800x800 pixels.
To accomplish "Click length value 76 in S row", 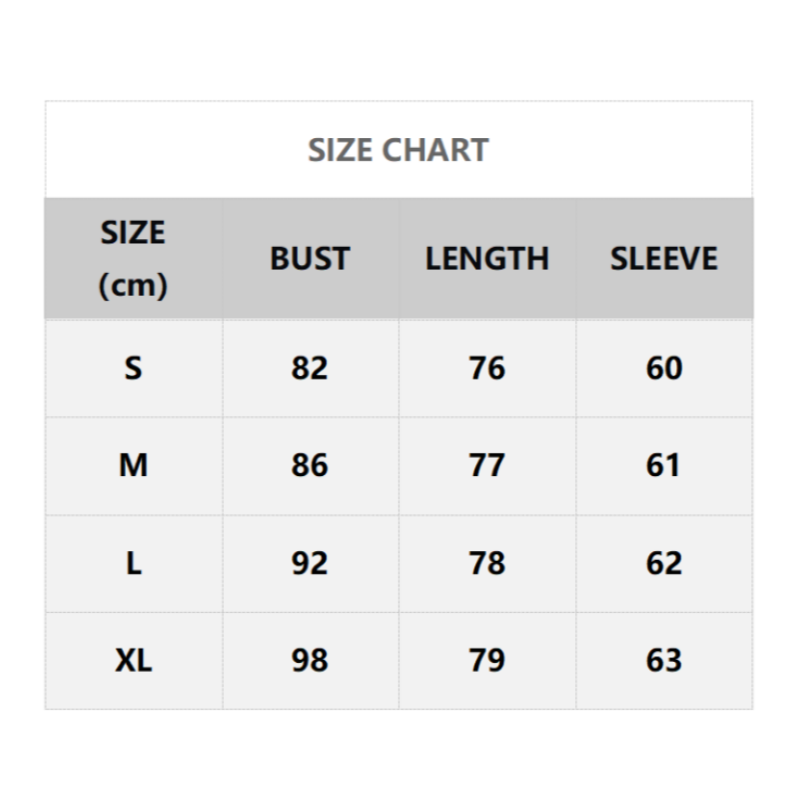I will (487, 368).
